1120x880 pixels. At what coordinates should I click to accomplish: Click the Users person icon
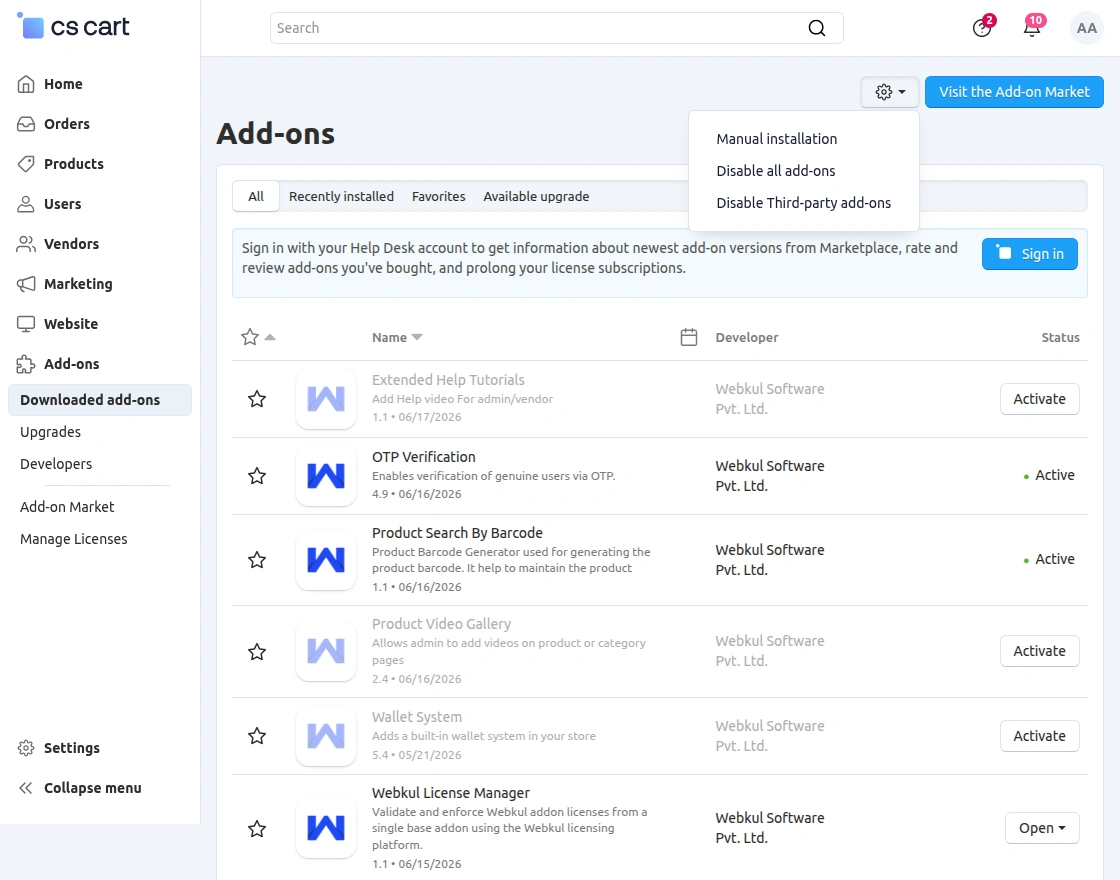26,204
